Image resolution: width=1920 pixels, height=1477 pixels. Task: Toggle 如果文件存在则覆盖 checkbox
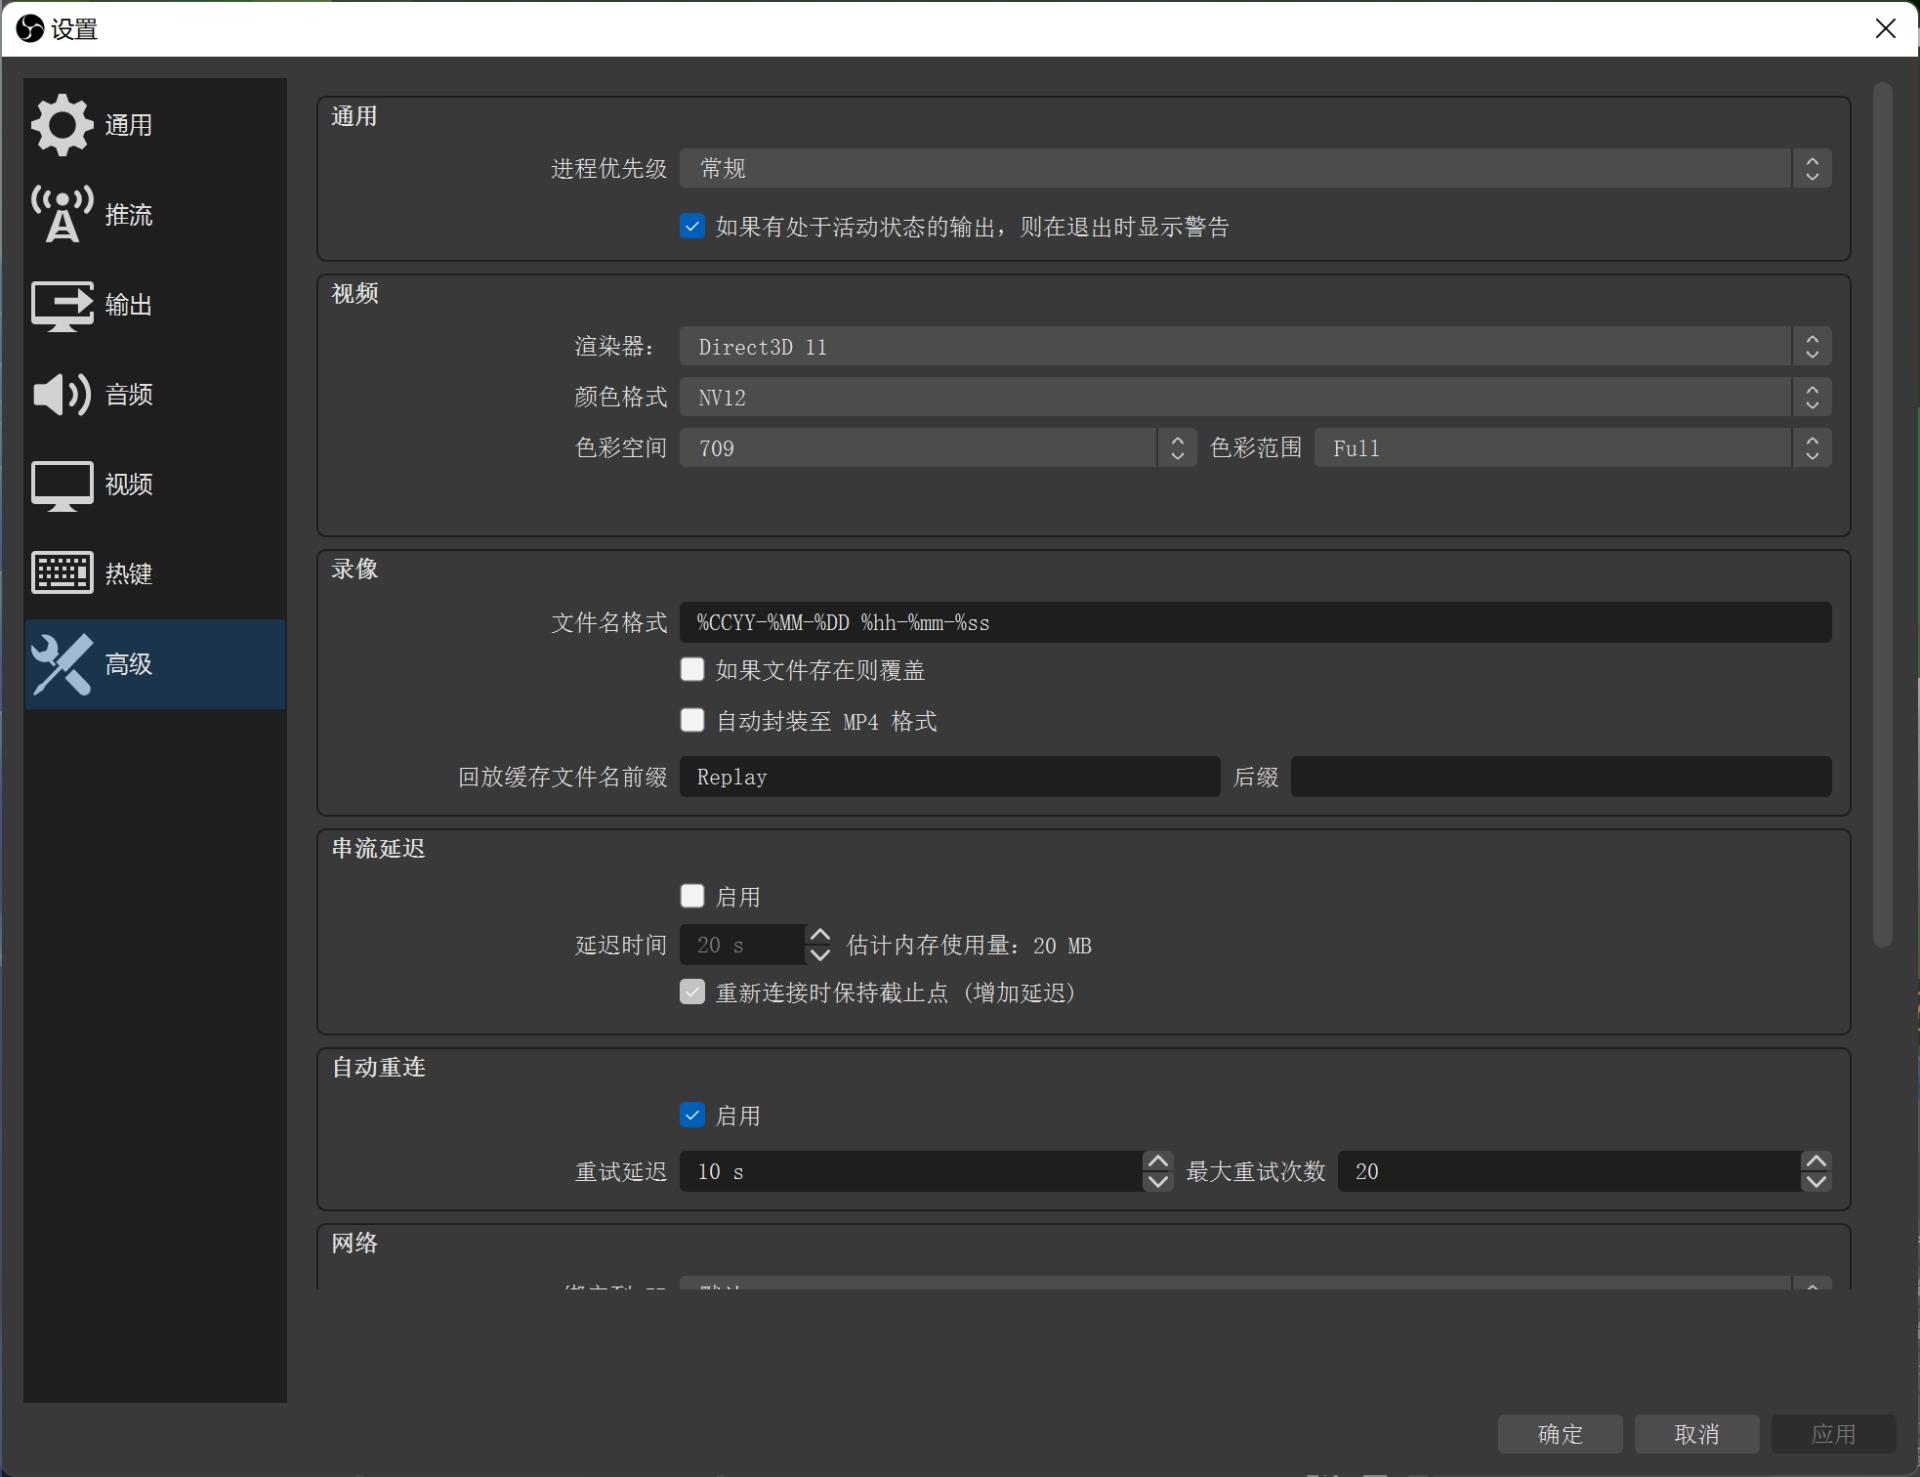click(692, 669)
